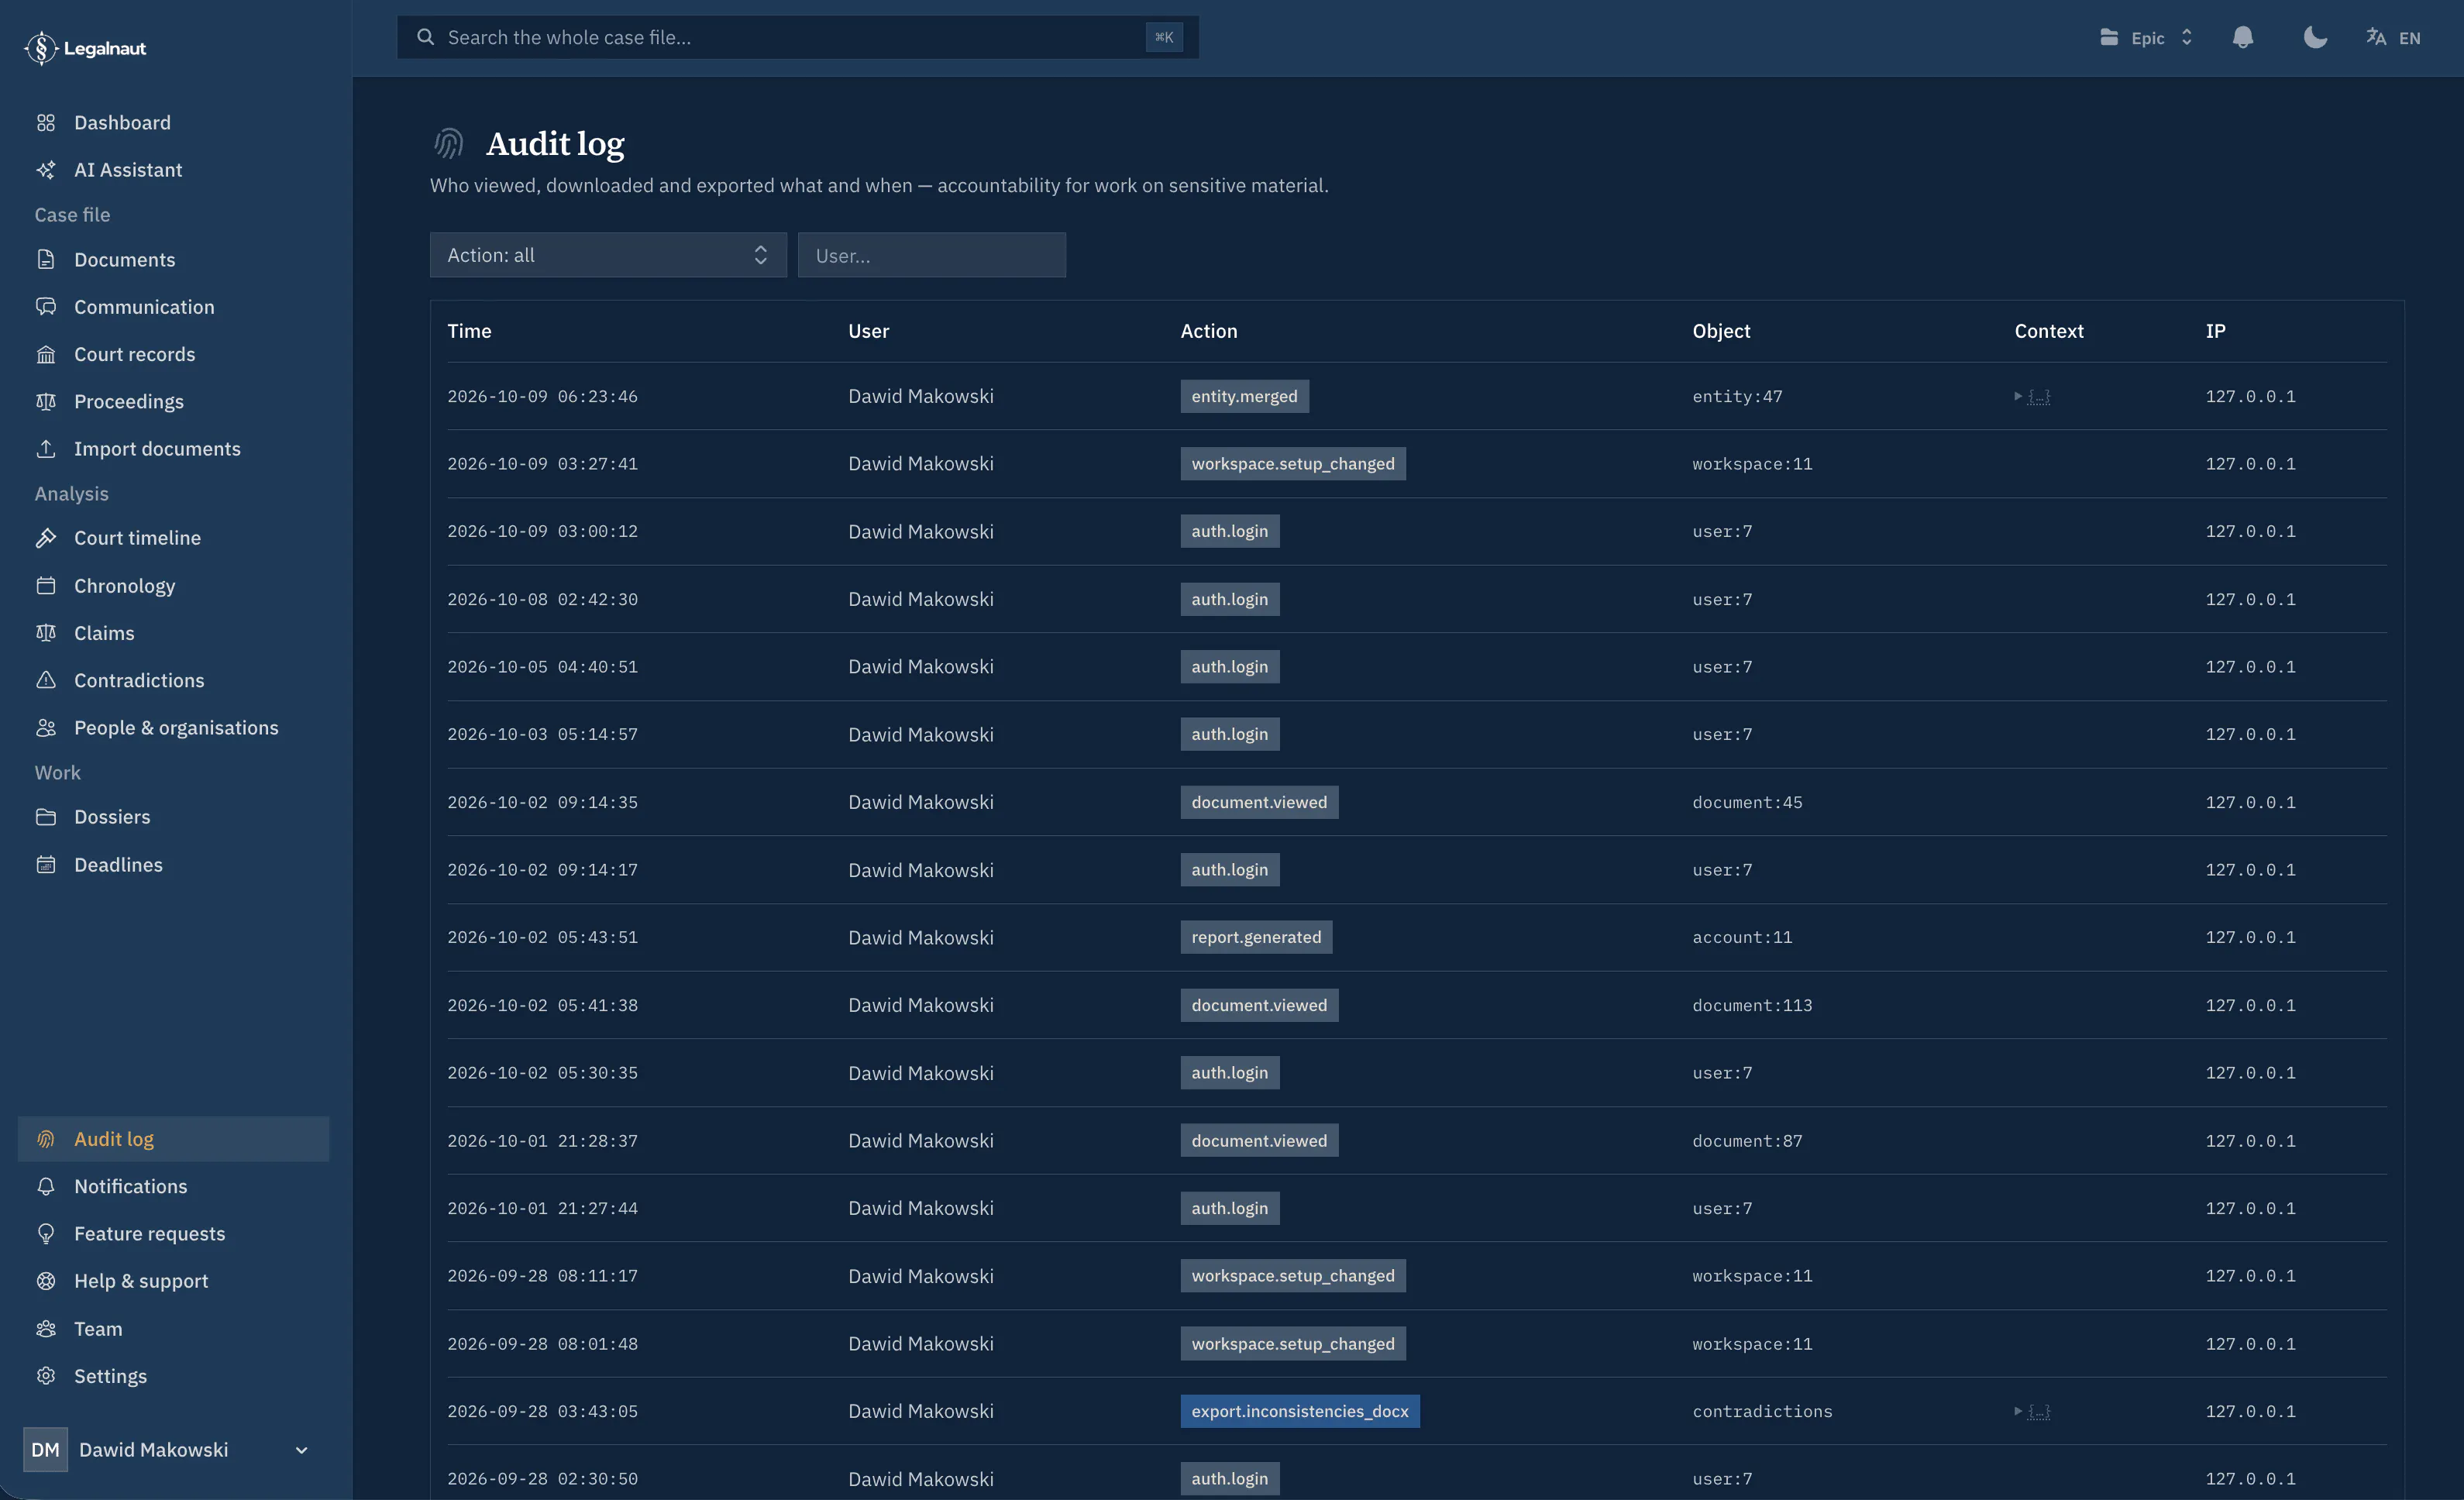Click the entity.merged action badge
Image resolution: width=2464 pixels, height=1500 pixels.
tap(1244, 397)
